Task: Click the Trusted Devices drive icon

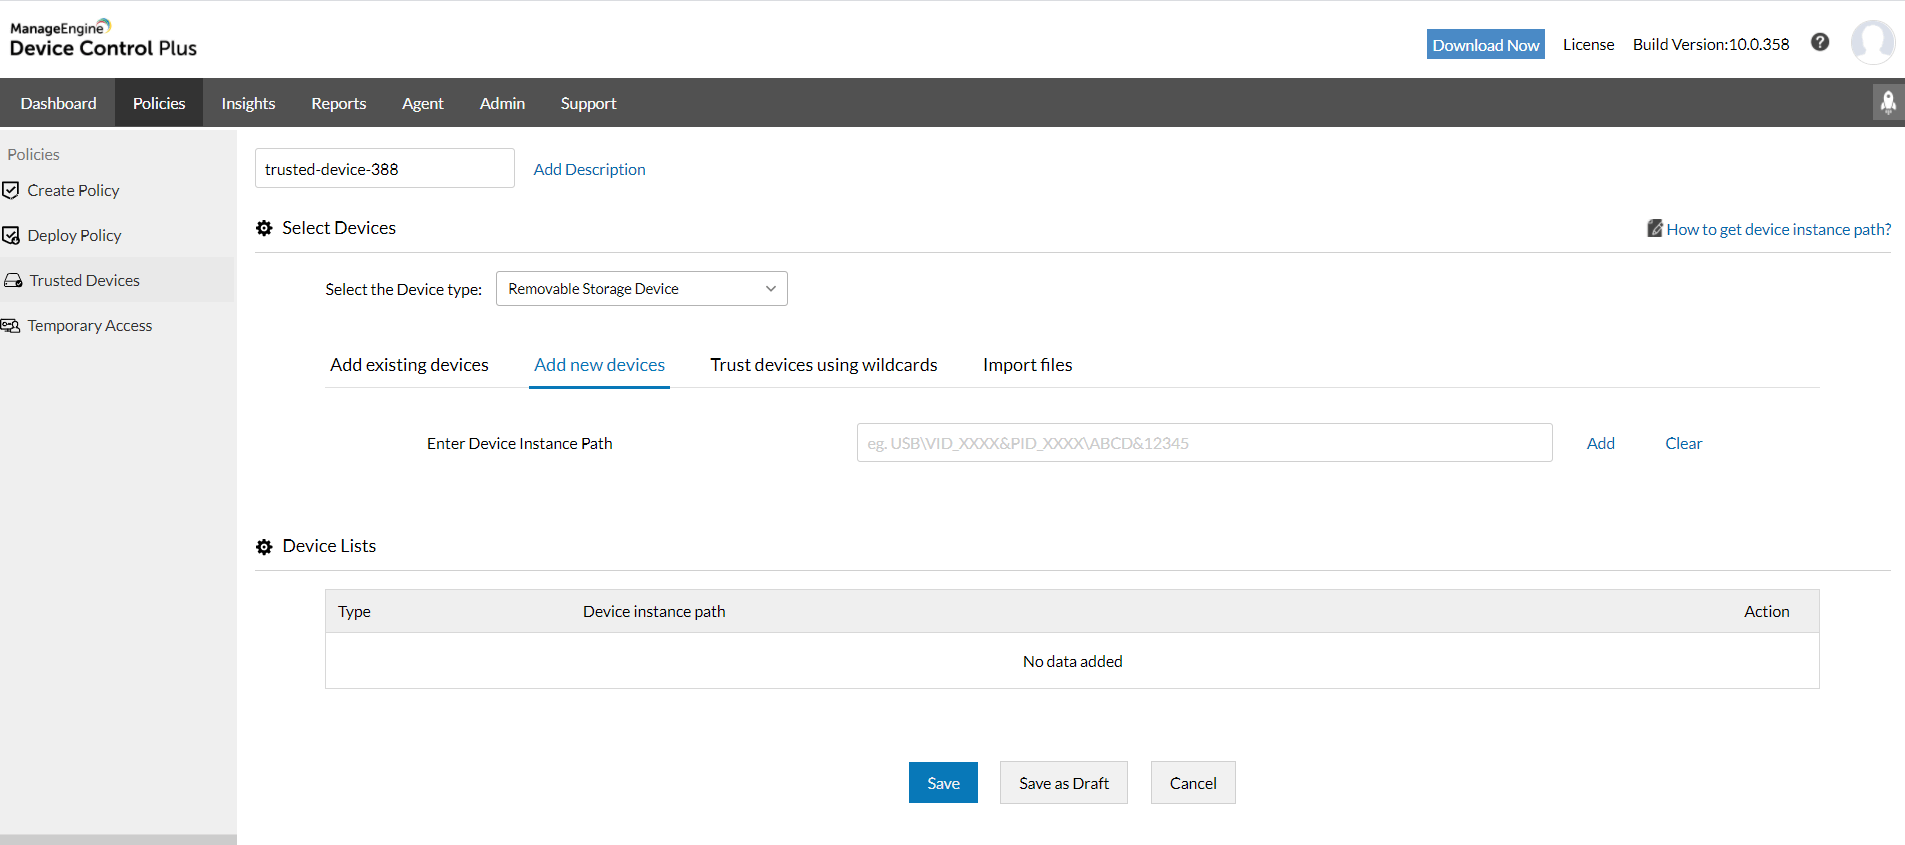Action: point(13,281)
